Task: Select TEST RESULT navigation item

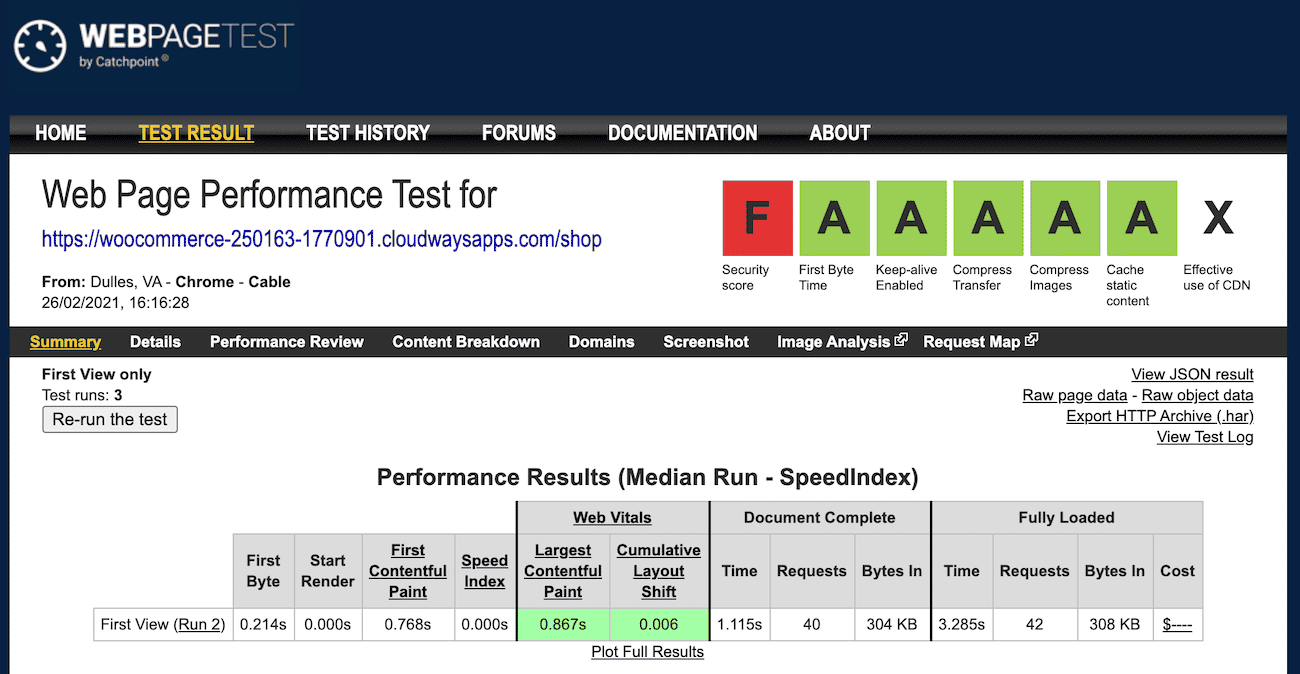Action: point(196,133)
